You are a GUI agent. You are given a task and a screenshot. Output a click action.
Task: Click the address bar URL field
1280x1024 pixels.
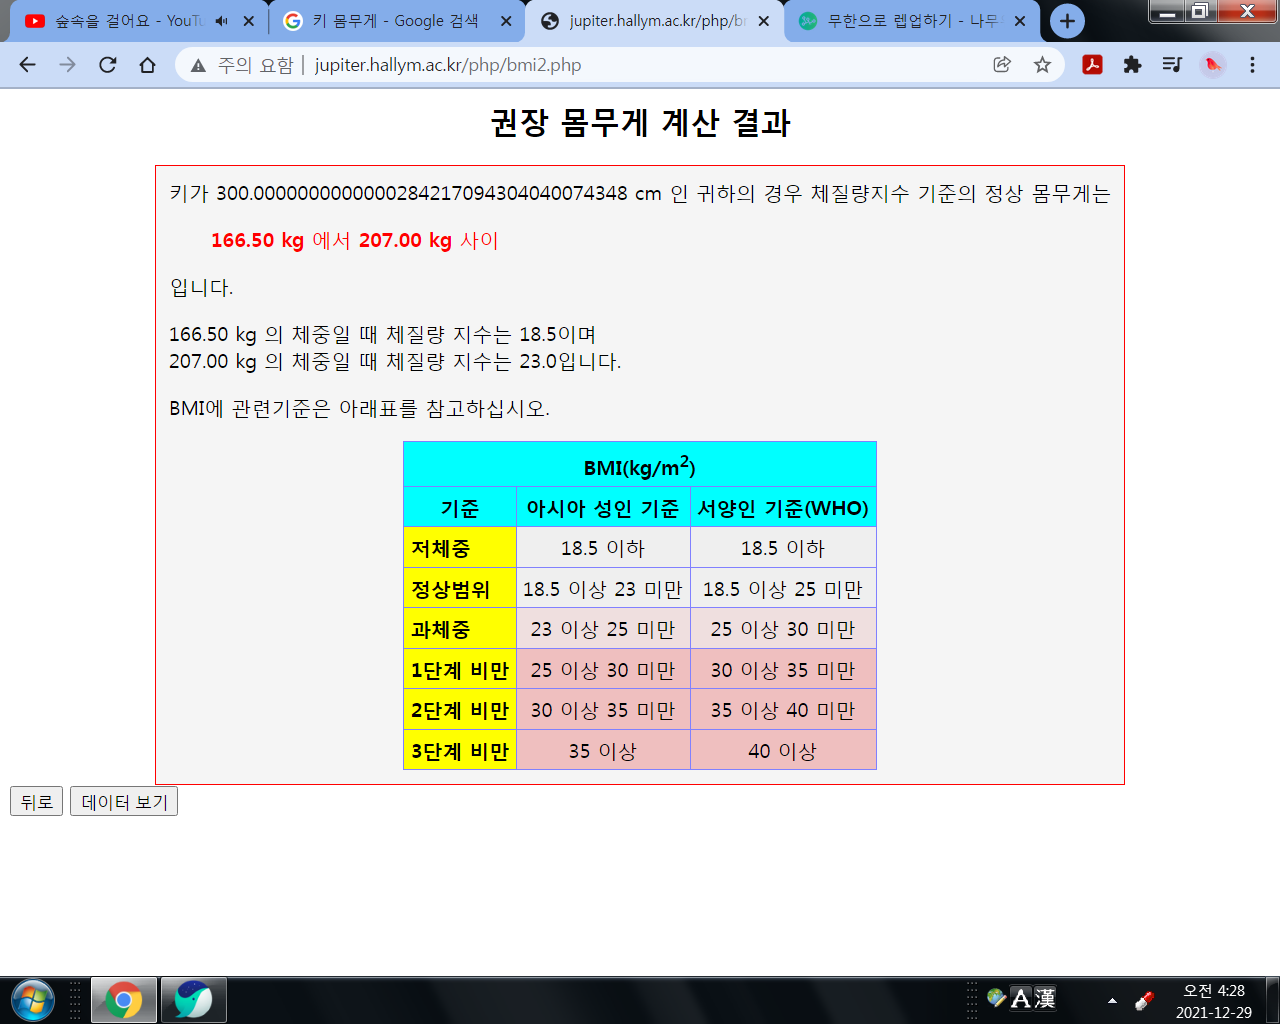[600, 65]
